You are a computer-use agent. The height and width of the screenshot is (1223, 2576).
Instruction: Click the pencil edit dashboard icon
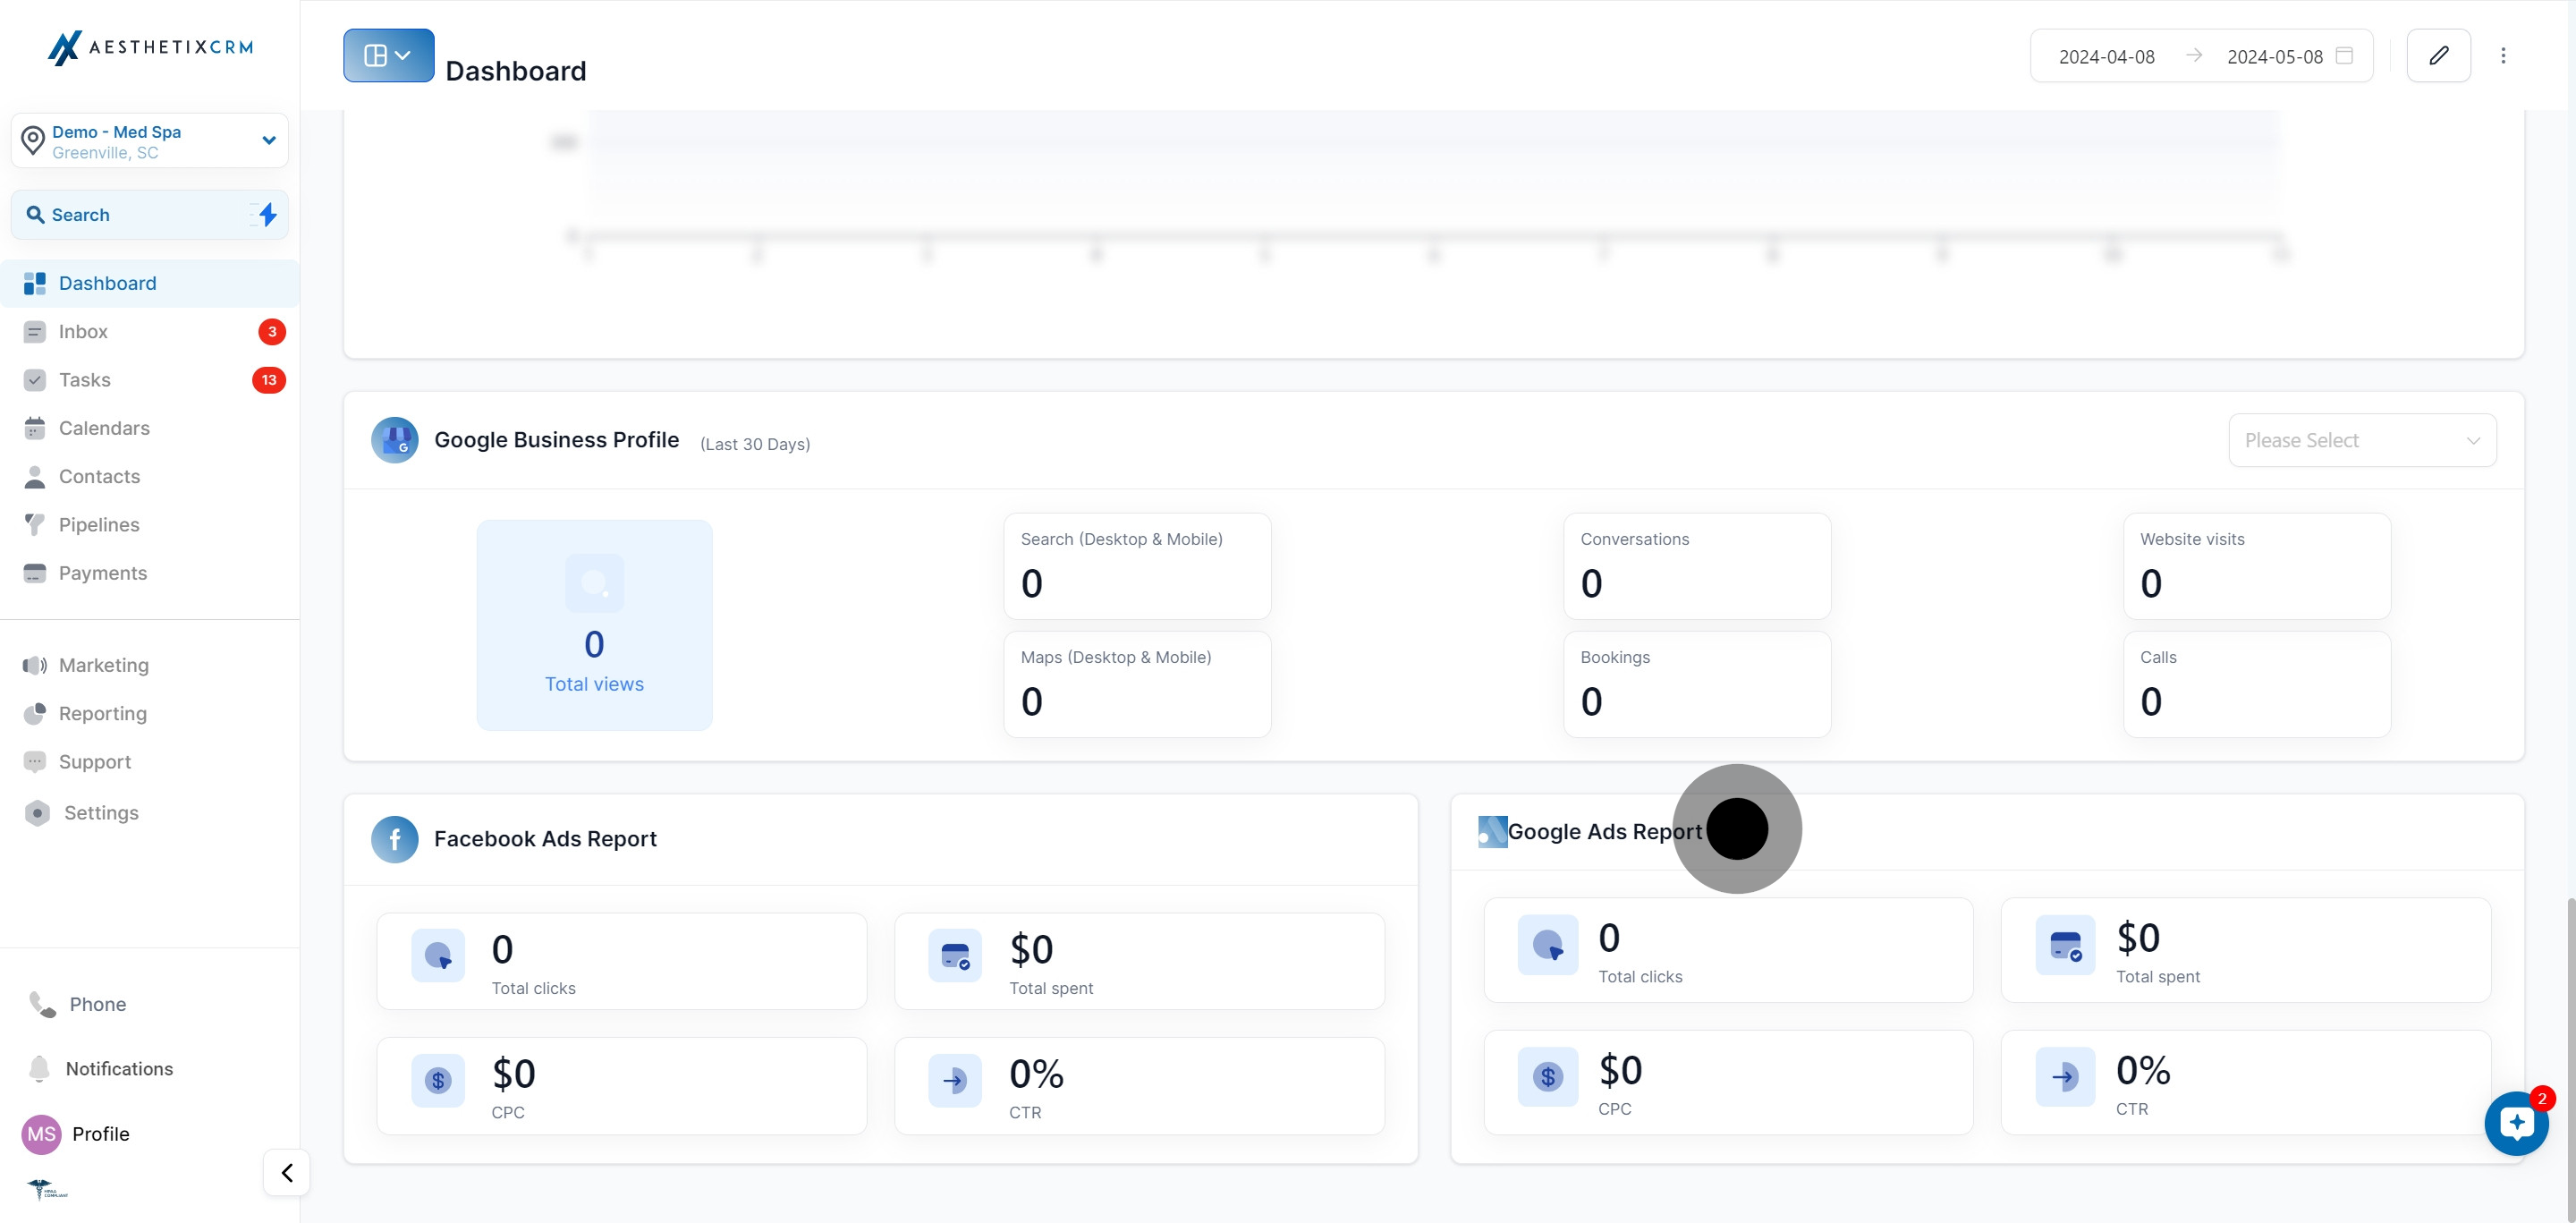click(2438, 56)
